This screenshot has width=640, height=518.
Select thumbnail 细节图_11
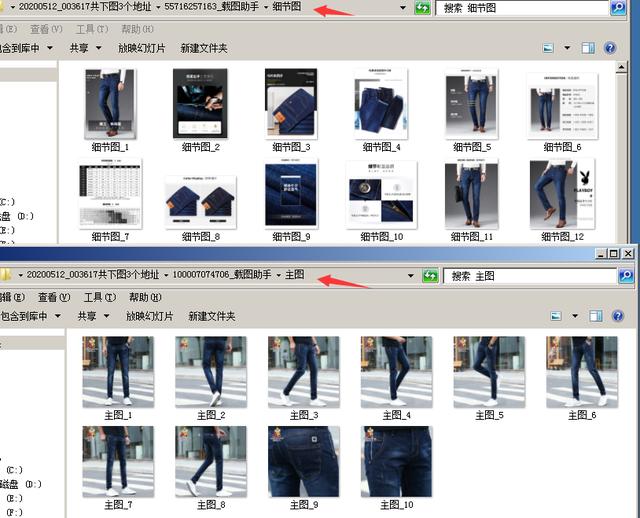(x=472, y=194)
